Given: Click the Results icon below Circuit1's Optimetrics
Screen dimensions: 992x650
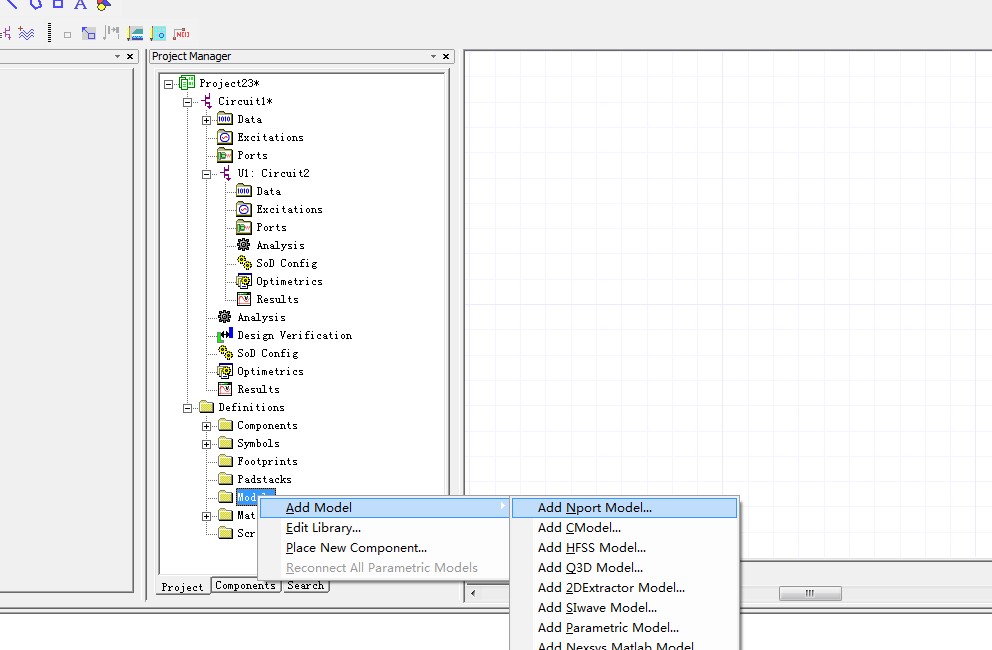Looking at the screenshot, I should click(225, 389).
